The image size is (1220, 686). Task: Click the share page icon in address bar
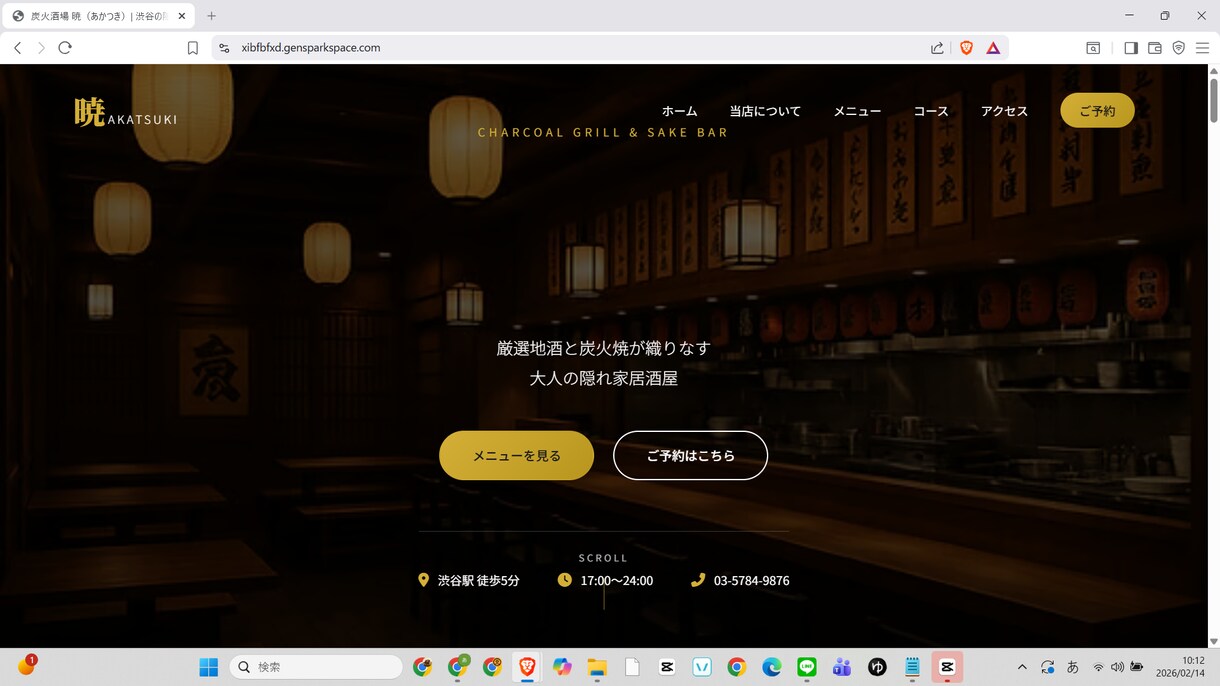click(x=937, y=48)
